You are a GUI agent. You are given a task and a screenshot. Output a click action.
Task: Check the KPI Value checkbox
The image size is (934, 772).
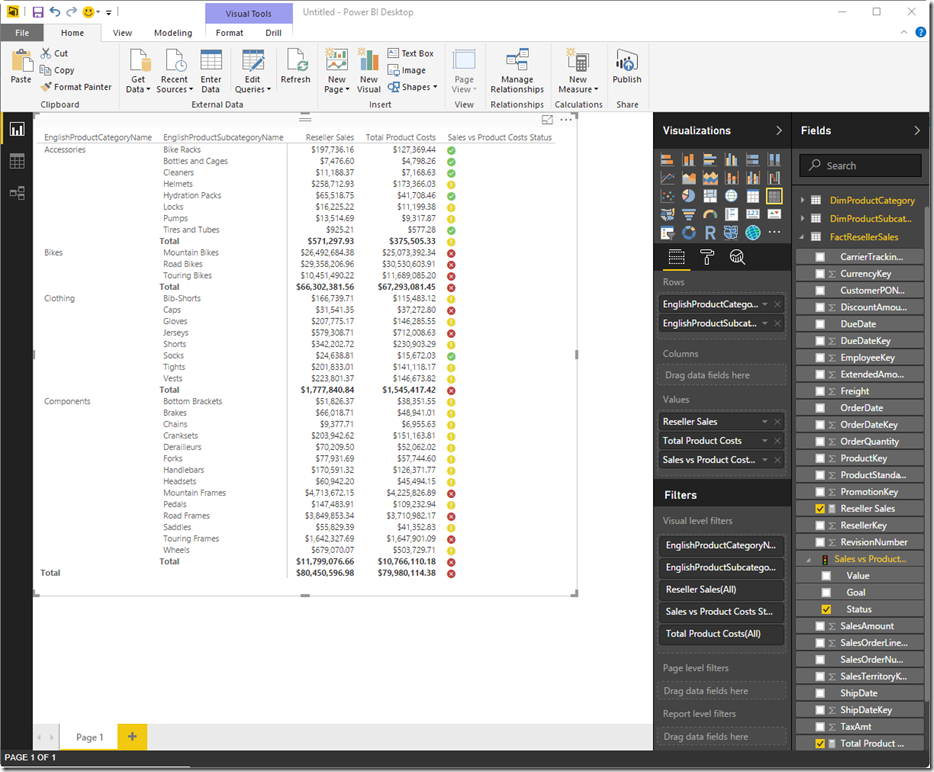[826, 576]
